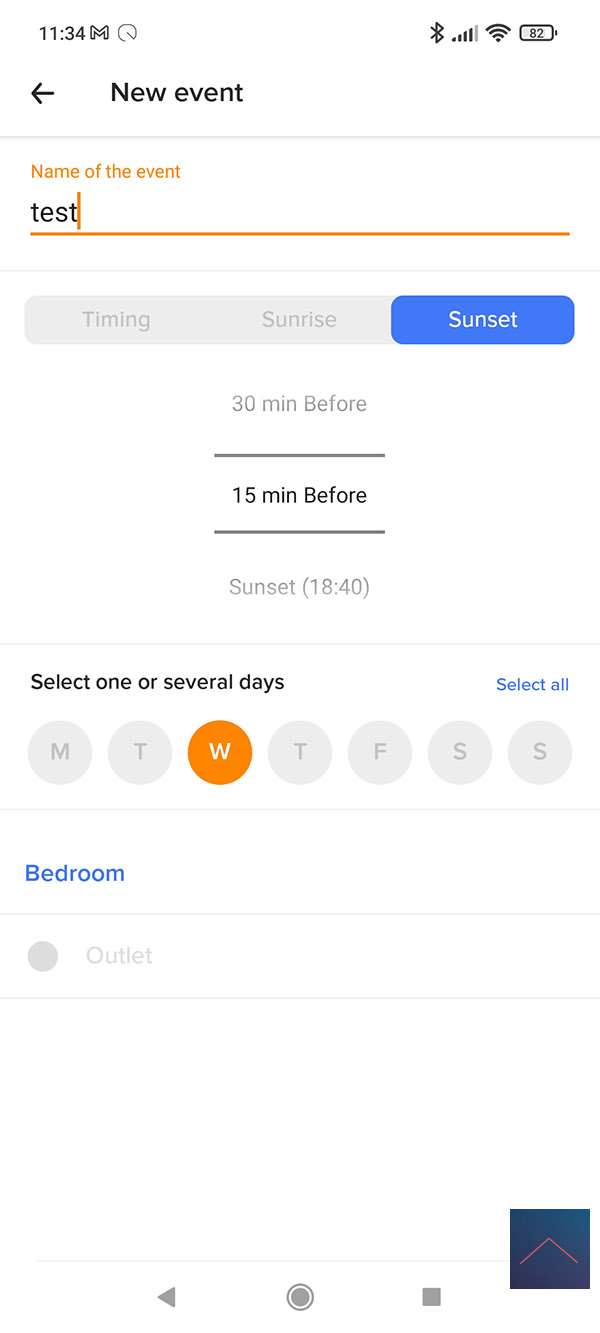Tap the Bluetooth status bar icon
Screen dimensions: 600x1333
[x=436, y=33]
